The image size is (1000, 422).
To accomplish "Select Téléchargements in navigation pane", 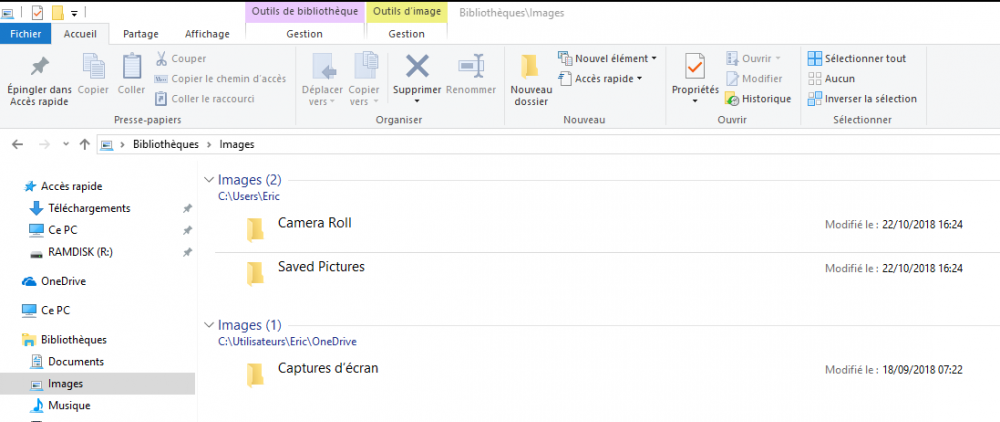I will 89,208.
